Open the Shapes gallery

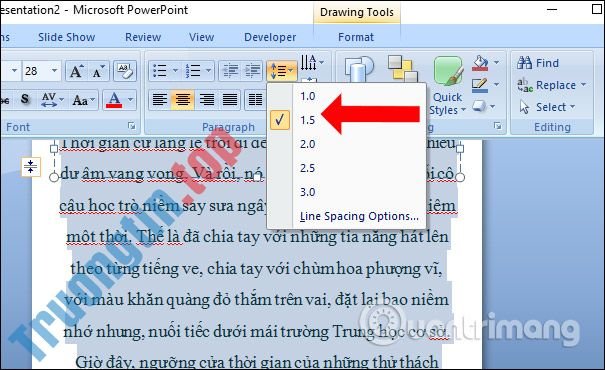[359, 69]
